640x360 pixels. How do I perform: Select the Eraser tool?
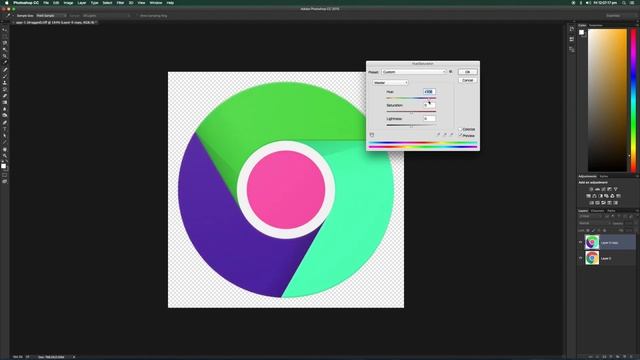coord(4,96)
